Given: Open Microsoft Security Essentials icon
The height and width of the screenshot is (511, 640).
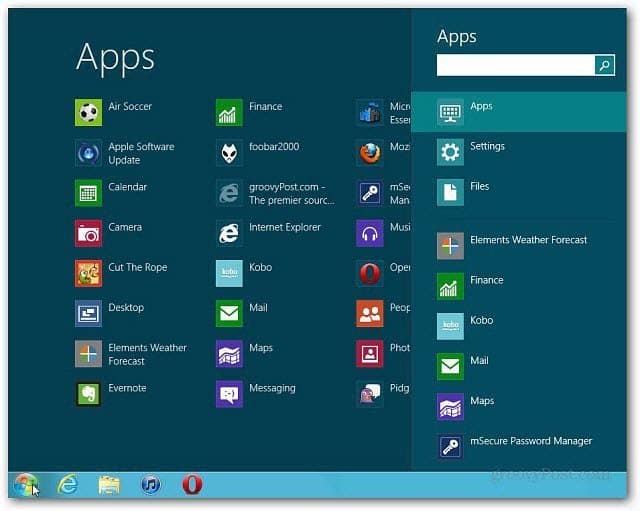Looking at the screenshot, I should point(370,112).
